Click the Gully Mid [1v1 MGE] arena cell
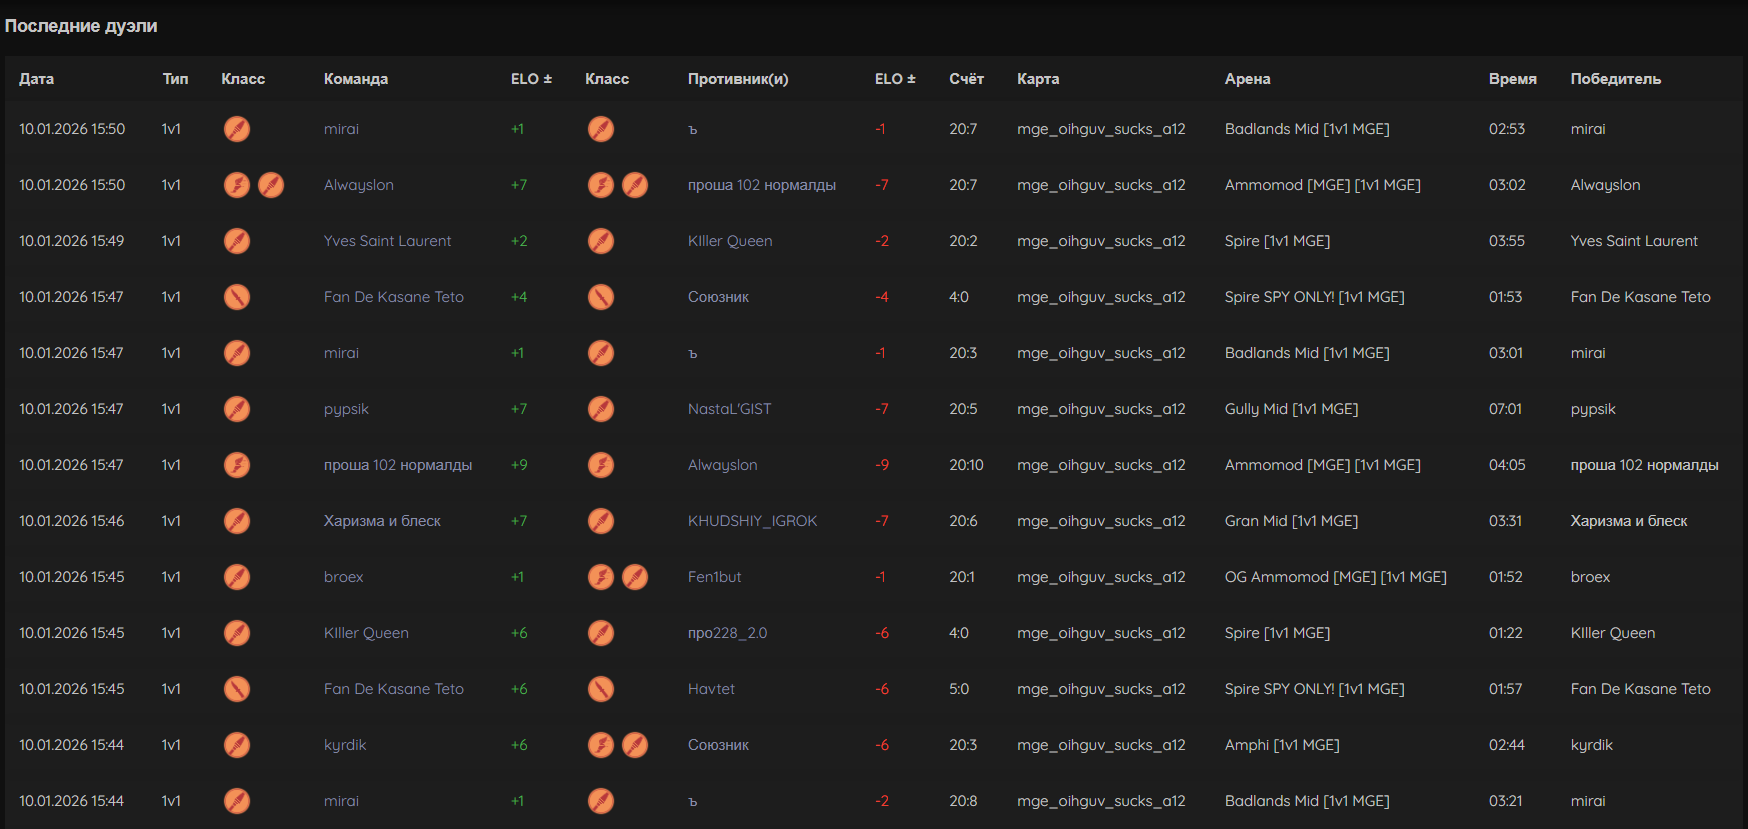This screenshot has height=829, width=1748. pos(1291,409)
